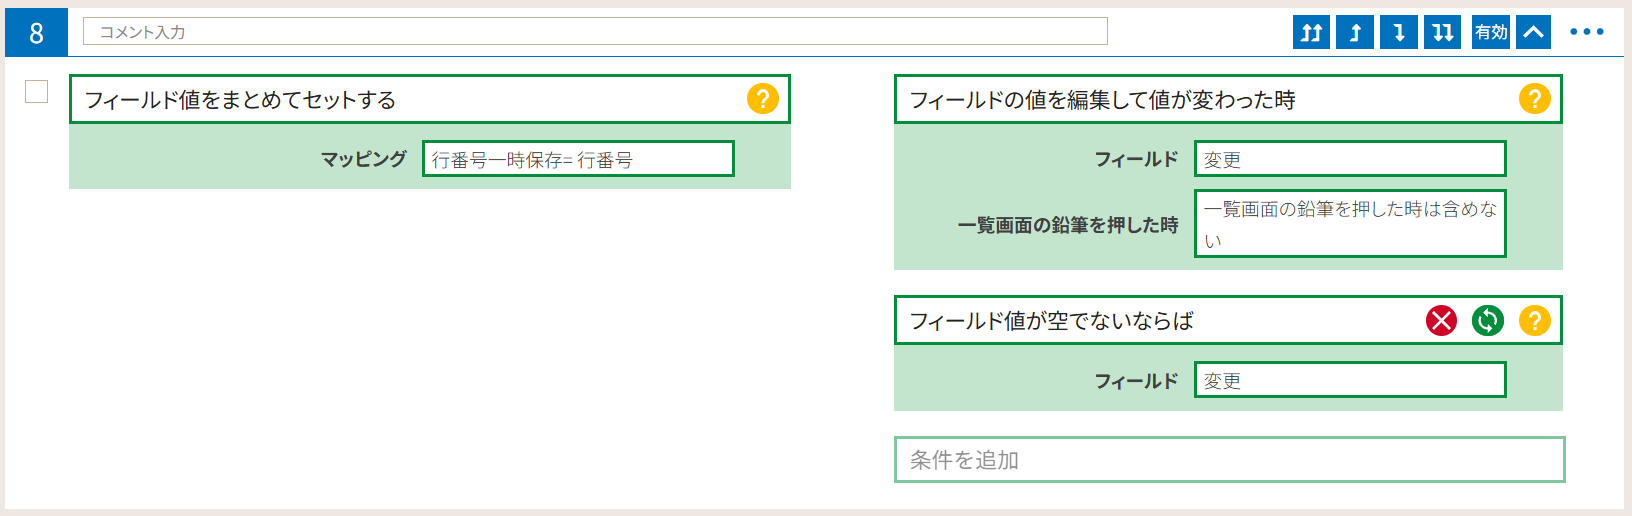
Task: Open 一覧画面の鉛筆を押した時 option selector
Action: tap(1350, 224)
